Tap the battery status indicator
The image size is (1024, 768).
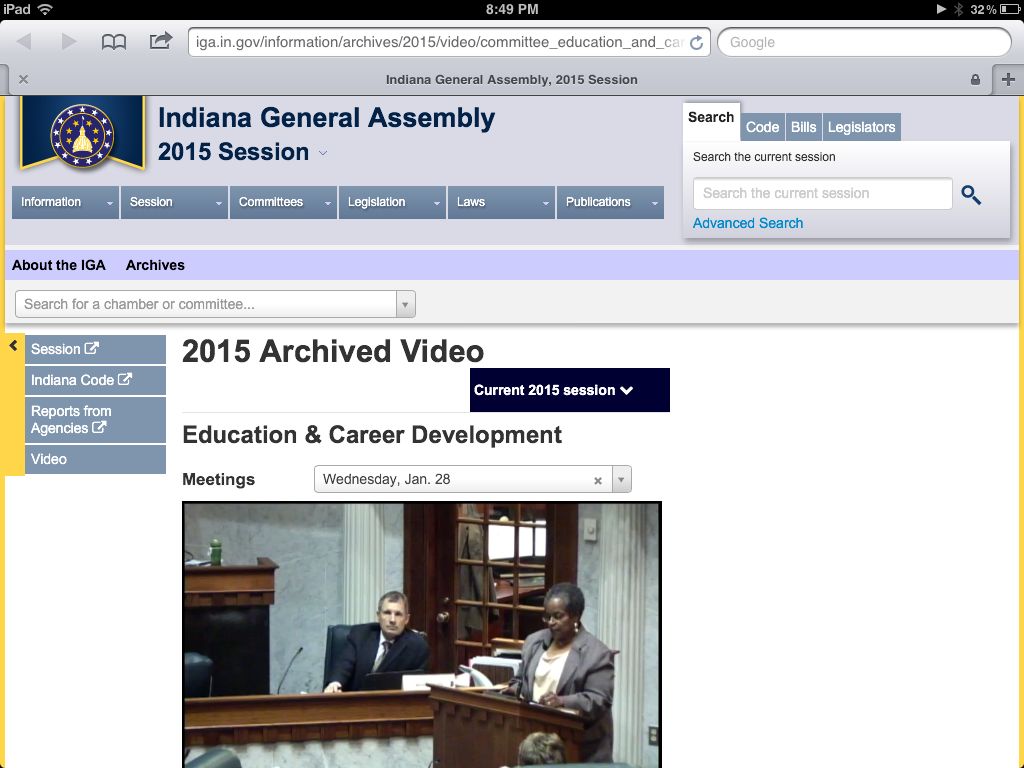(1010, 9)
